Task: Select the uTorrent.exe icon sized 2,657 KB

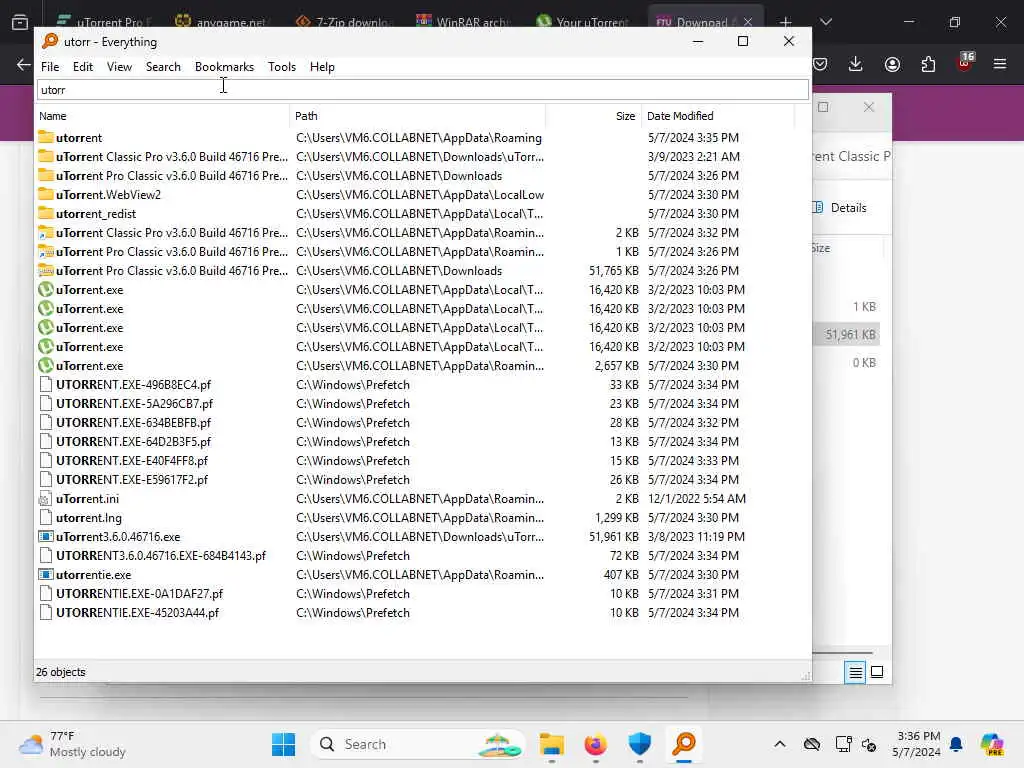Action: (46, 365)
